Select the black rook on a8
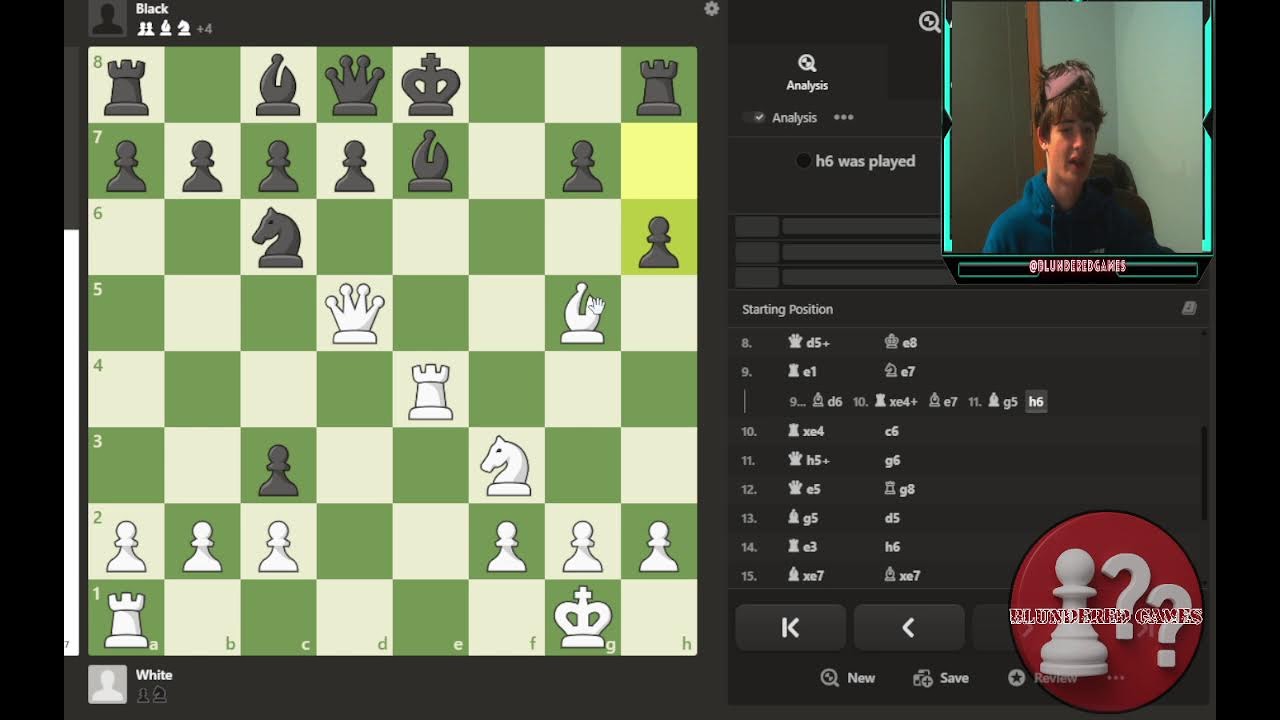 pos(127,85)
